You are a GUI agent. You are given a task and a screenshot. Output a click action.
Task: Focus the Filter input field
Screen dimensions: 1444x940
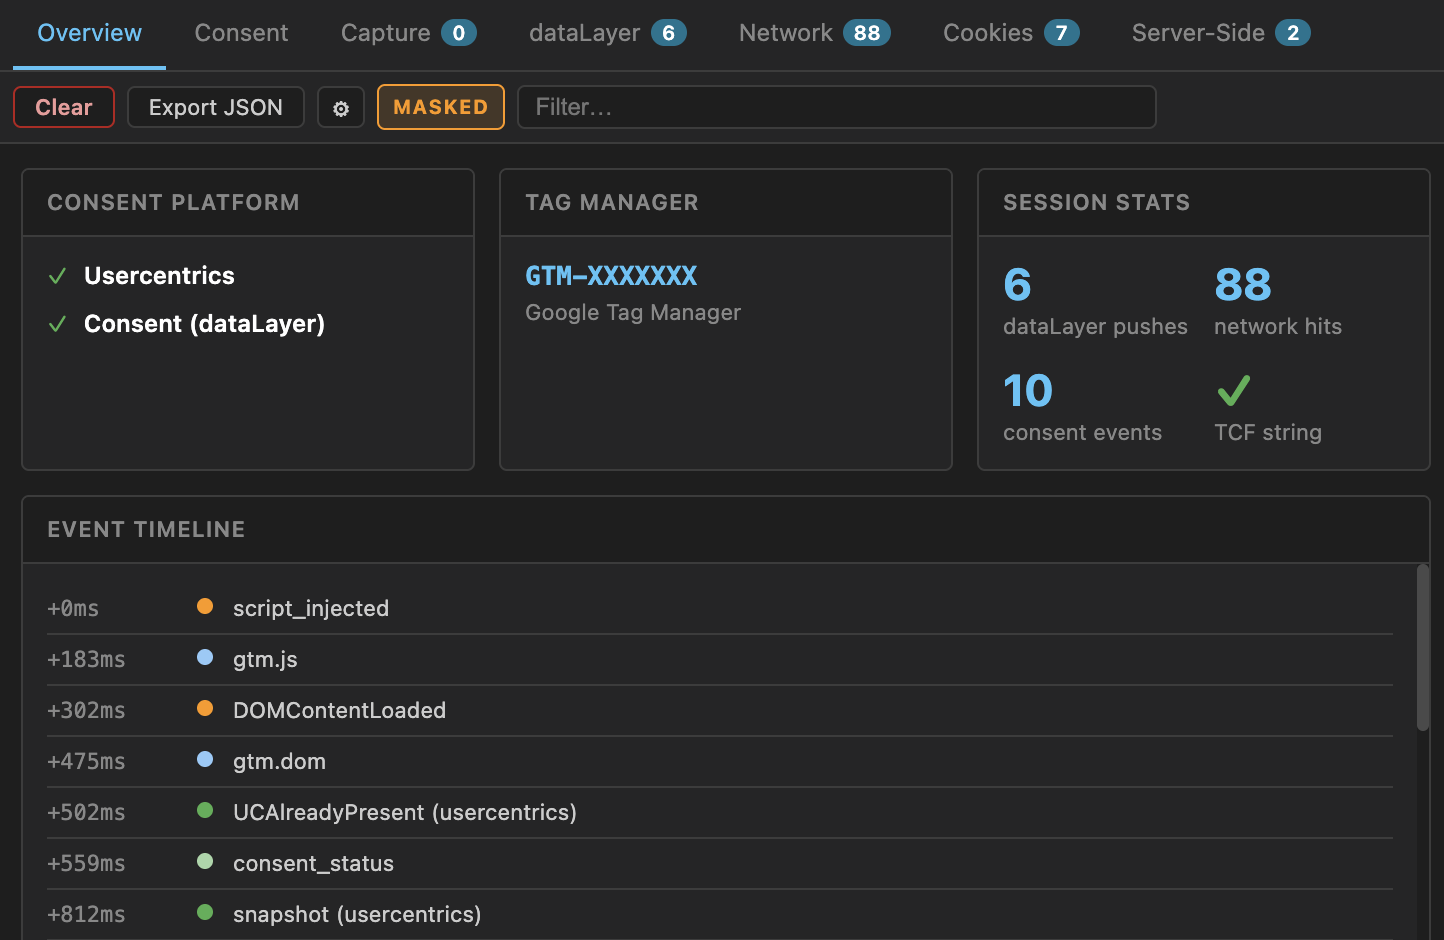tap(837, 107)
